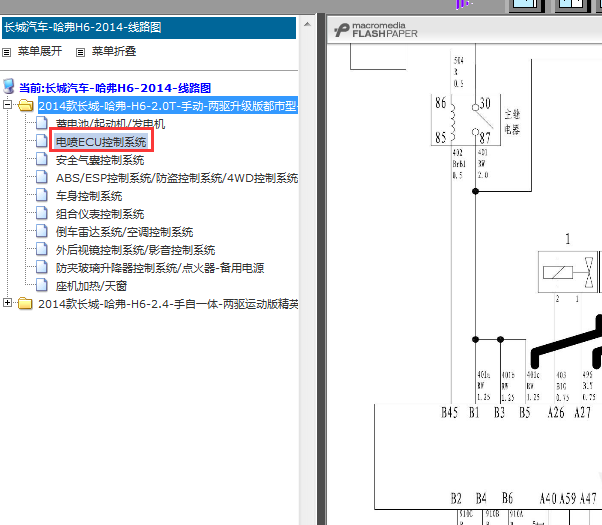Click the computer icon next to 当前 heading
602x525 pixels.
coord(9,87)
